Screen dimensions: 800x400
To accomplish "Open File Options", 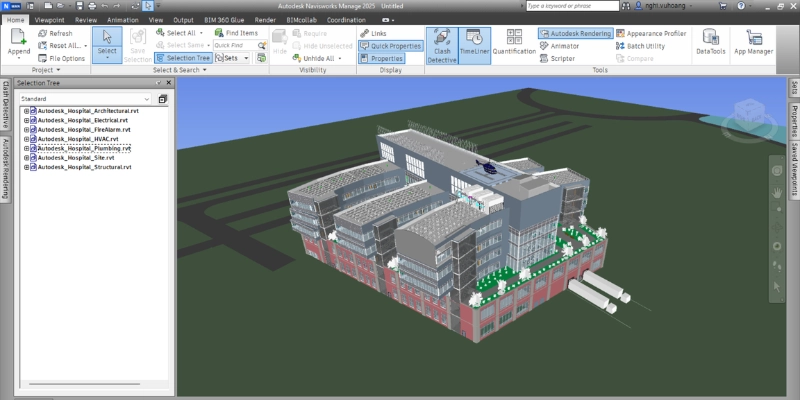I will click(x=62, y=58).
